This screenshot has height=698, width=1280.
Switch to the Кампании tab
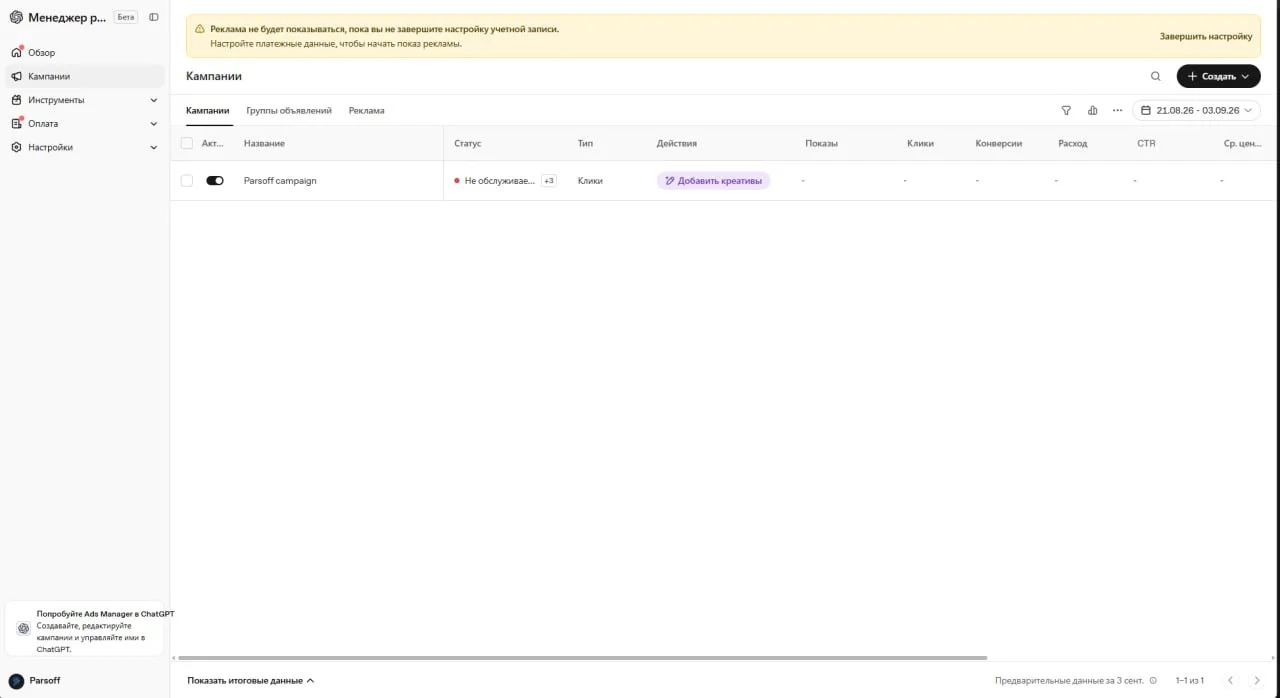208,110
